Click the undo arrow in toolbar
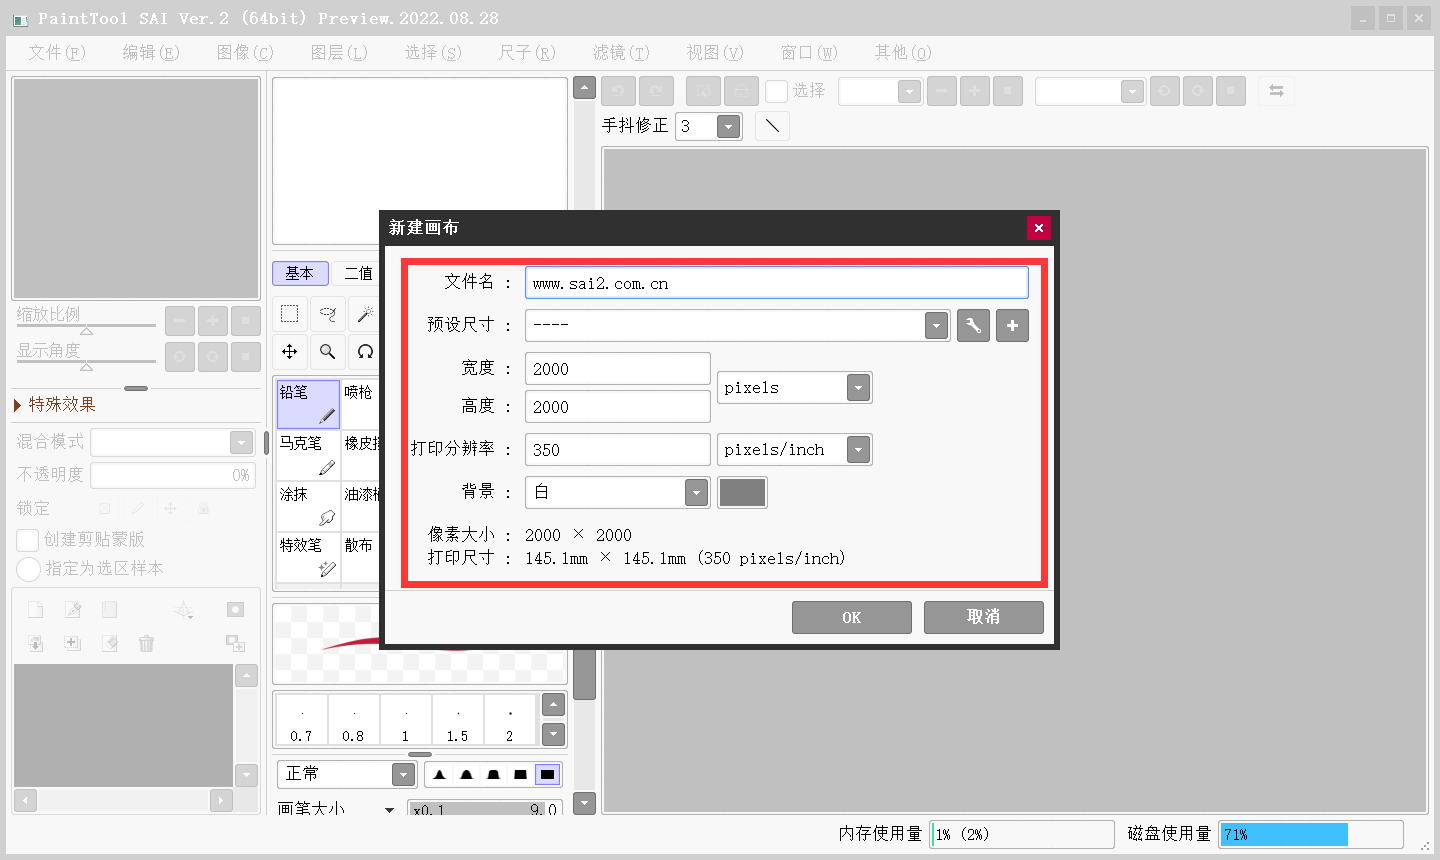 coord(618,91)
